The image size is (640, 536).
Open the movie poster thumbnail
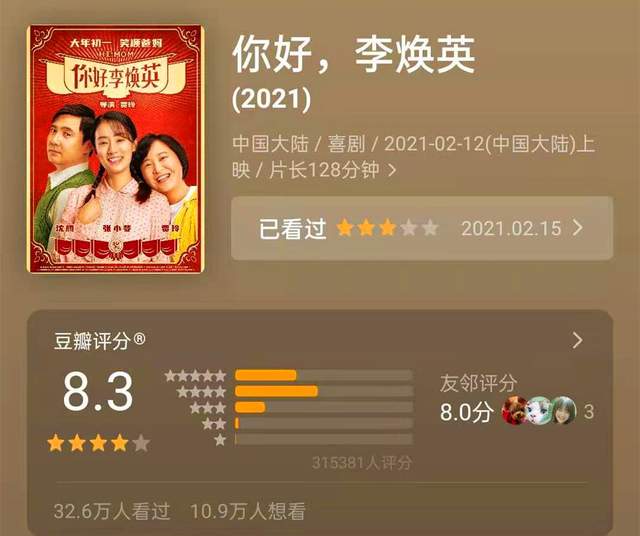click(115, 149)
